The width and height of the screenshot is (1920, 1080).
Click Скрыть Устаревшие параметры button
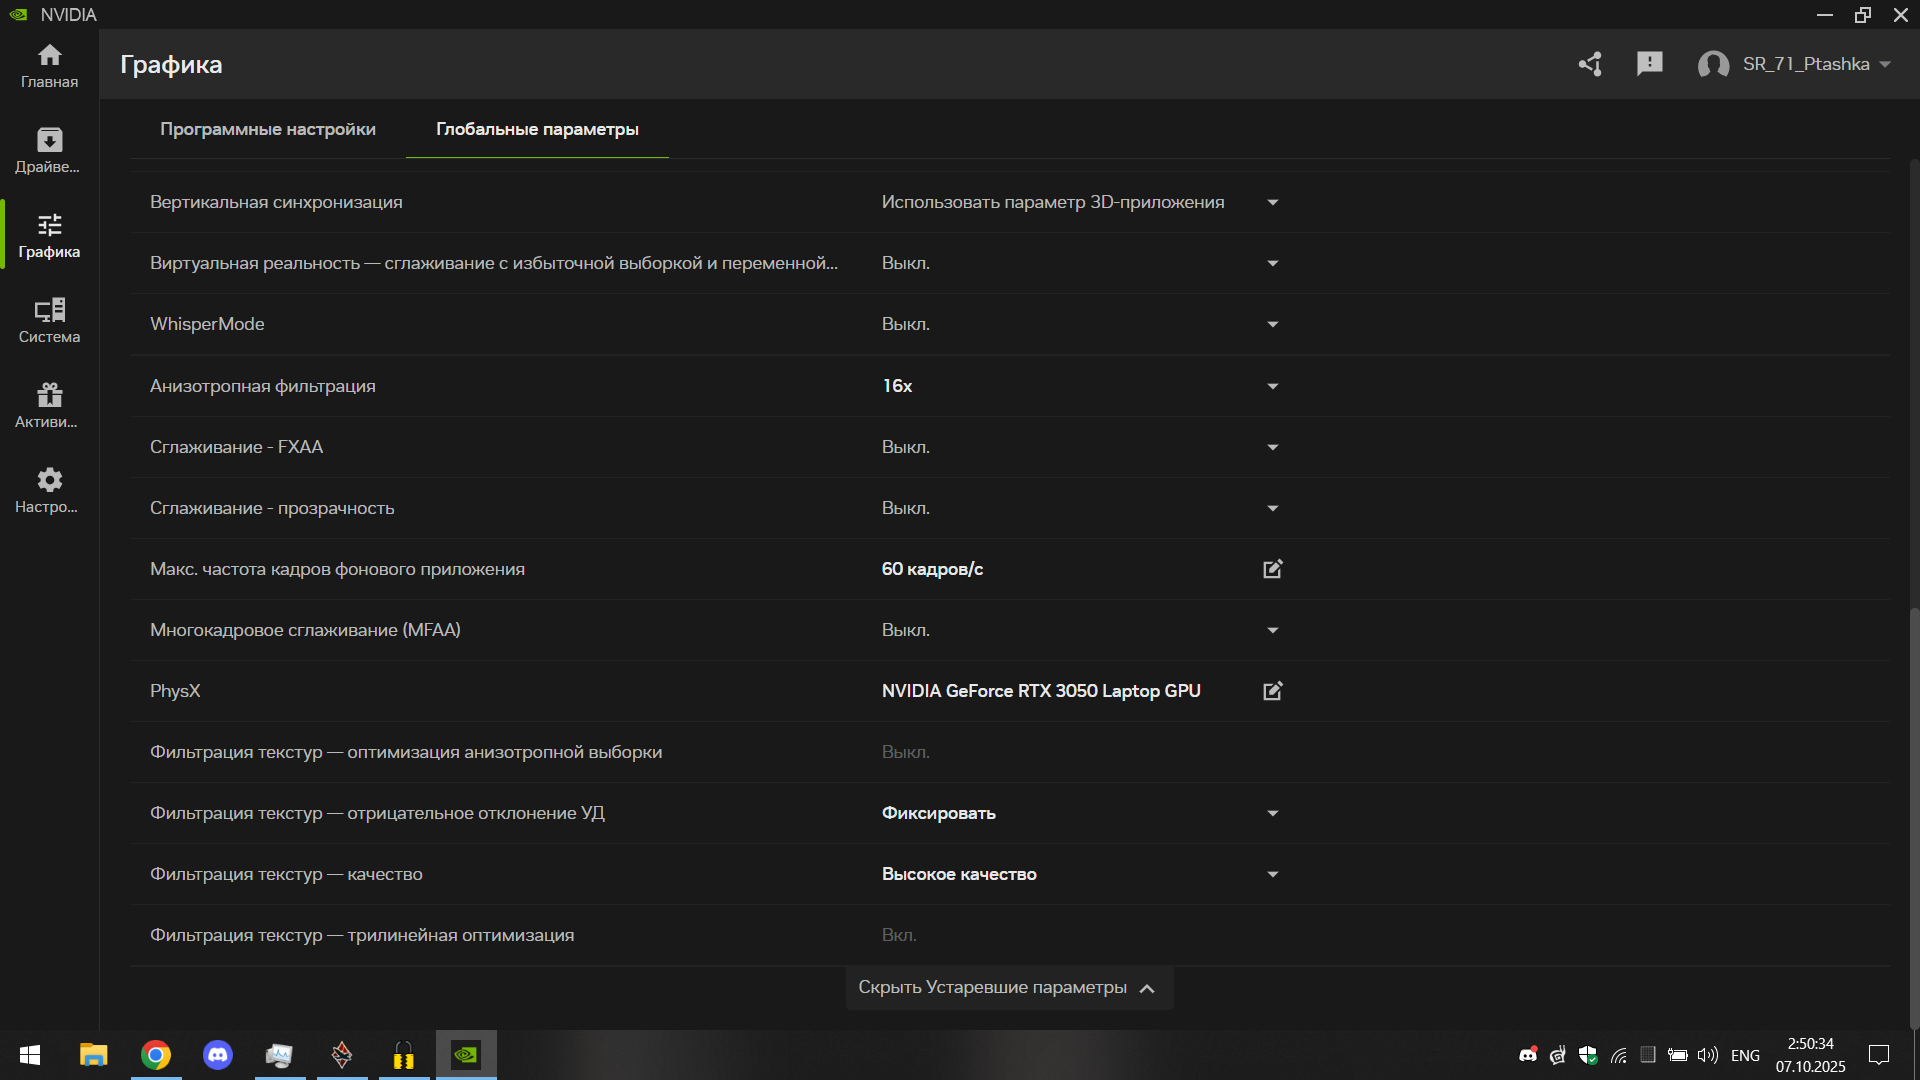pyautogui.click(x=1008, y=988)
